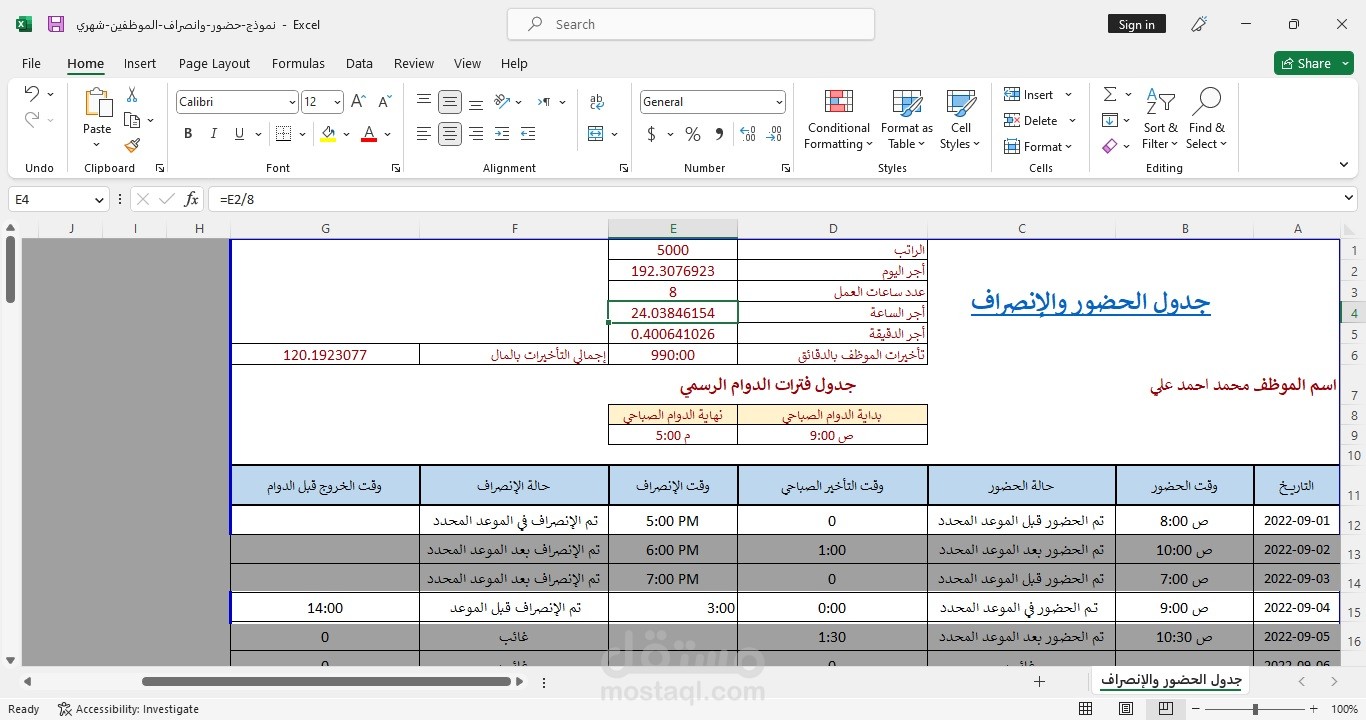This screenshot has height=720, width=1366.
Task: Click the green Share button
Action: point(1313,63)
